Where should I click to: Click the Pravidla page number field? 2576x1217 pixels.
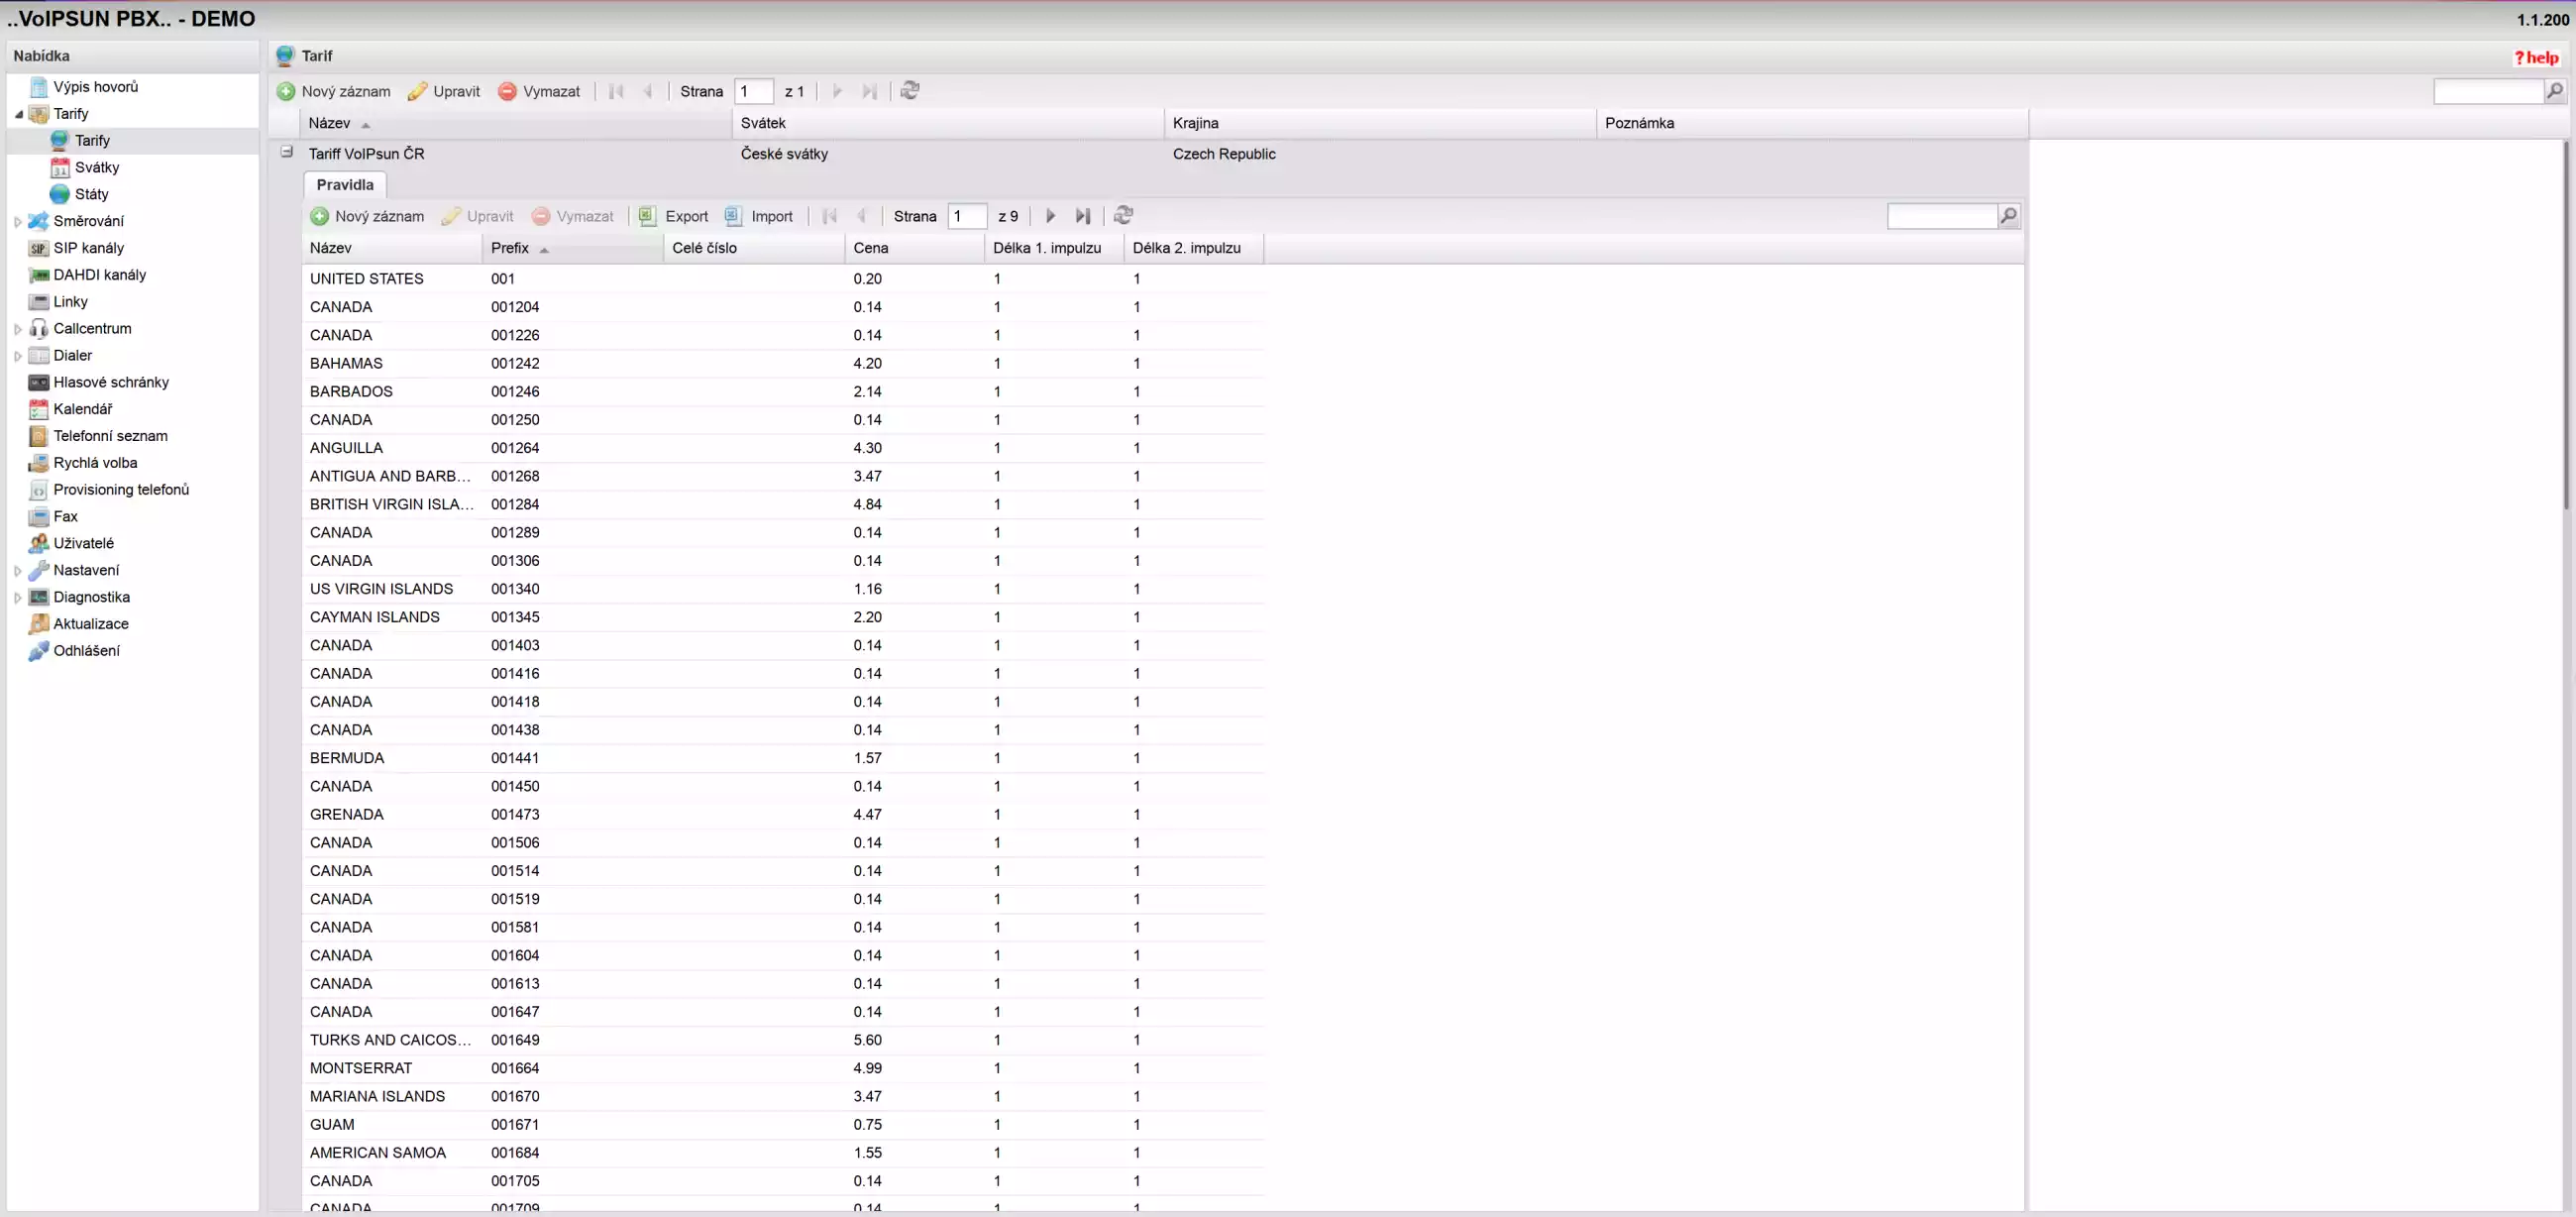tap(967, 216)
